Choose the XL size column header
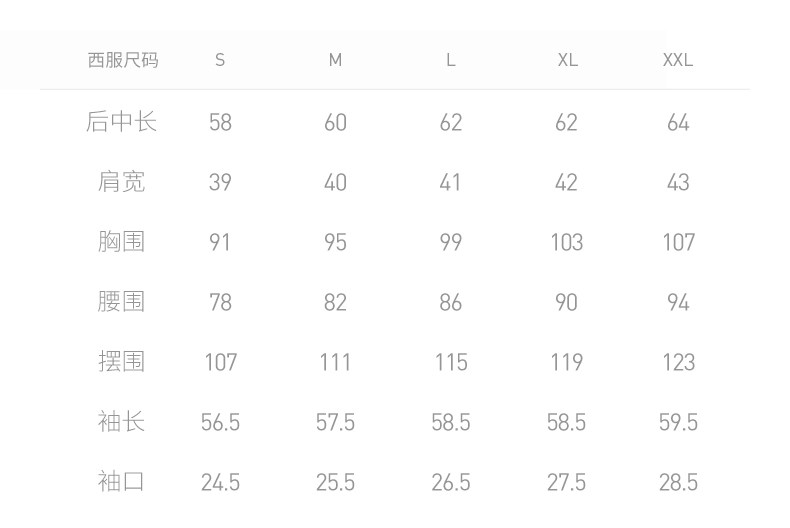Viewport: 790px width, 528px height. point(567,60)
